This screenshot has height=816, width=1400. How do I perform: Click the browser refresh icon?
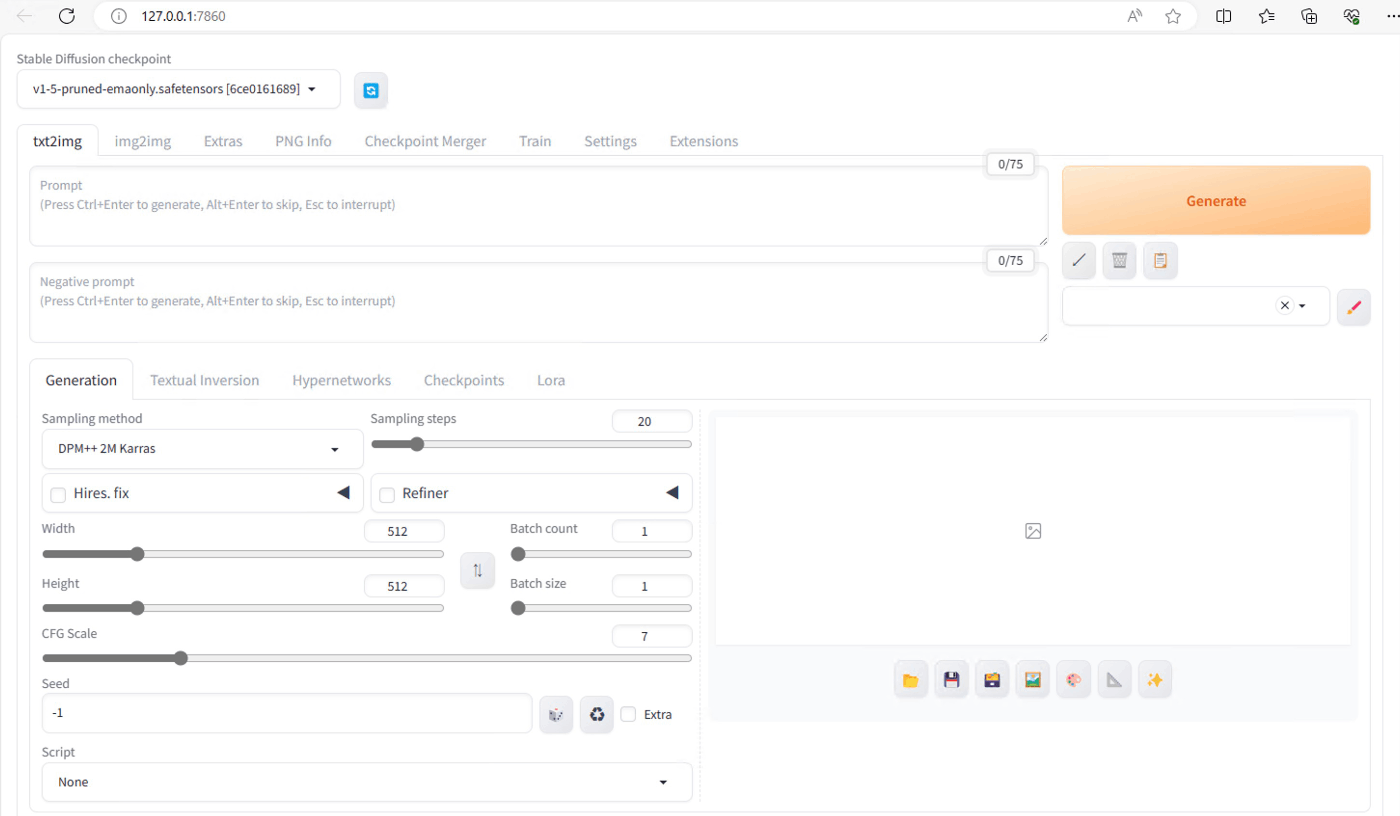(x=67, y=16)
